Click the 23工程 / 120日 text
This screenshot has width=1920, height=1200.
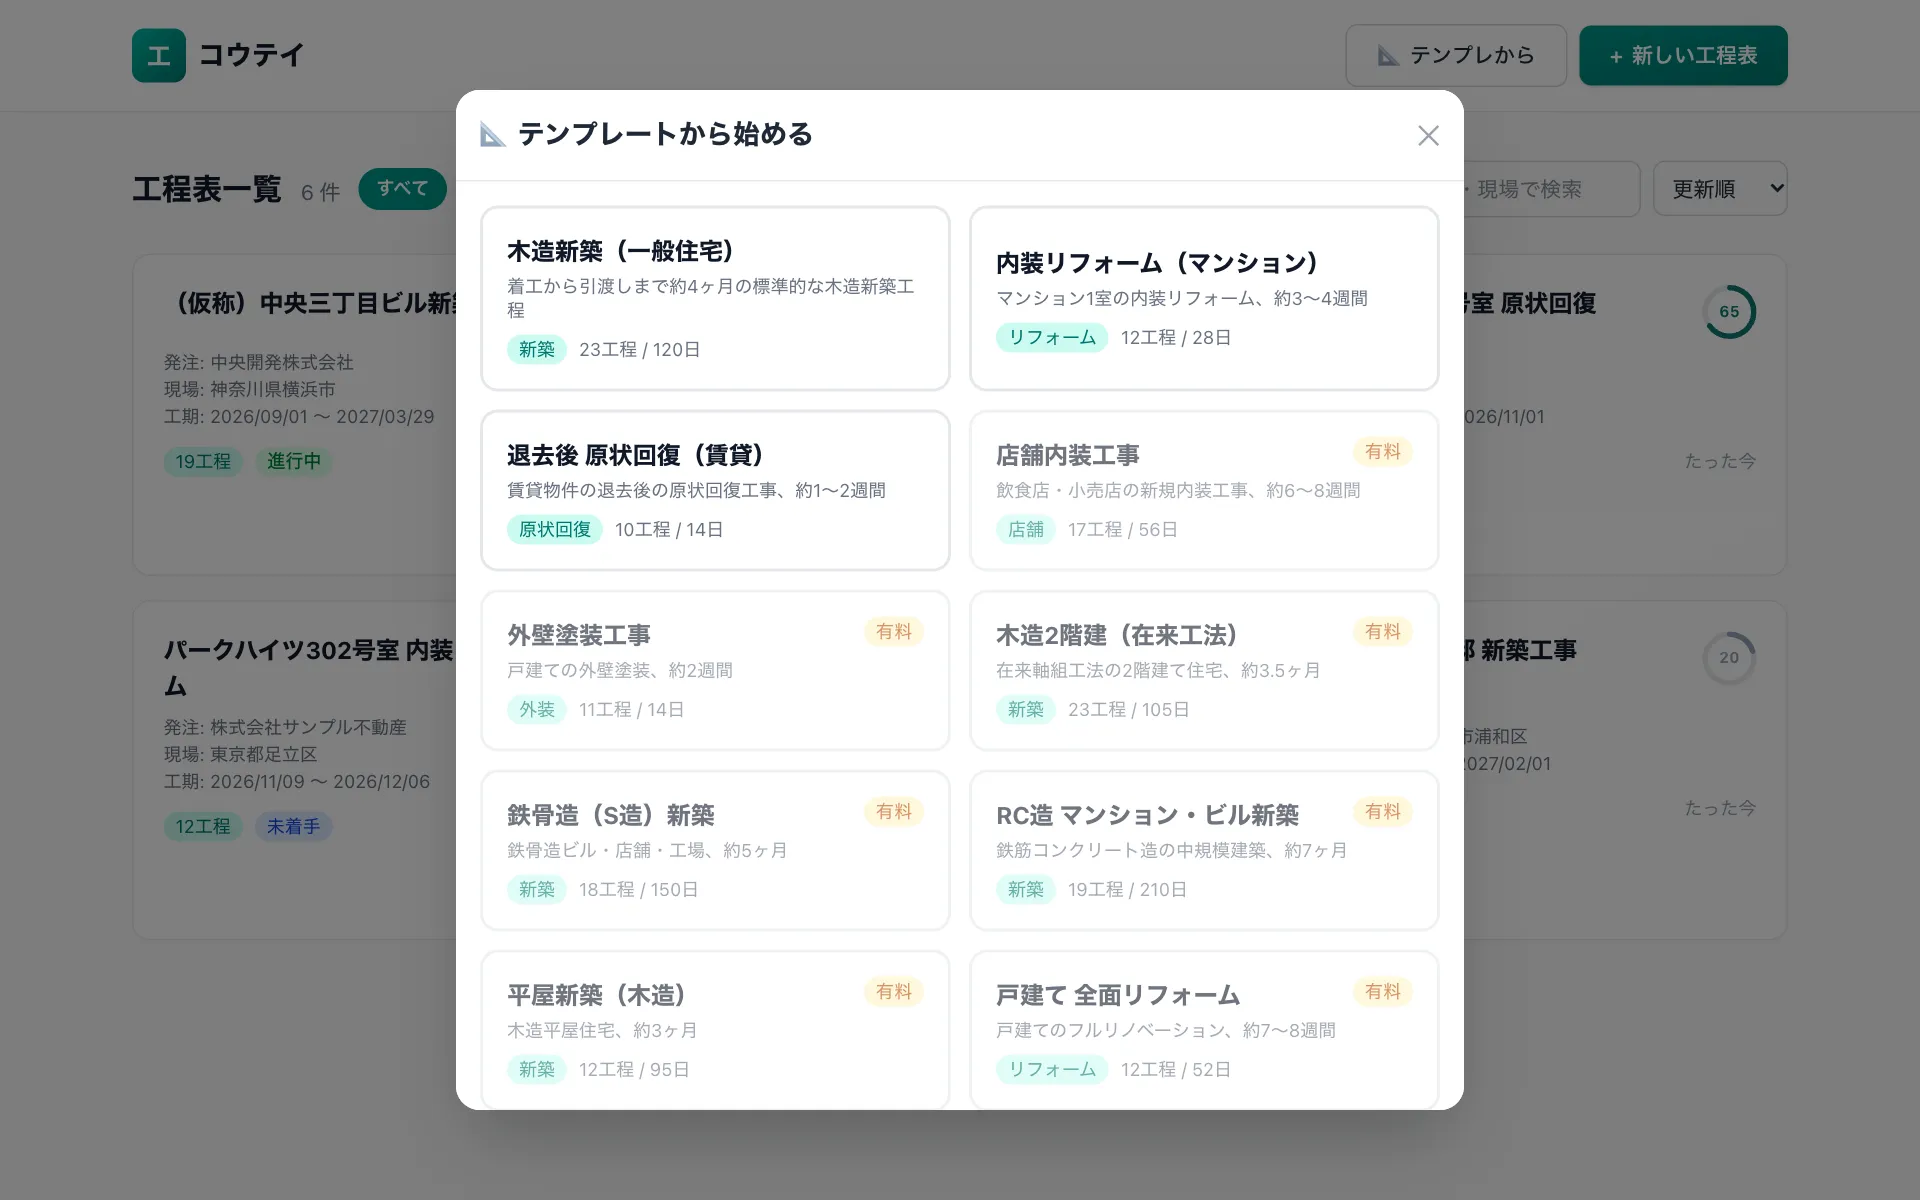[x=640, y=349]
